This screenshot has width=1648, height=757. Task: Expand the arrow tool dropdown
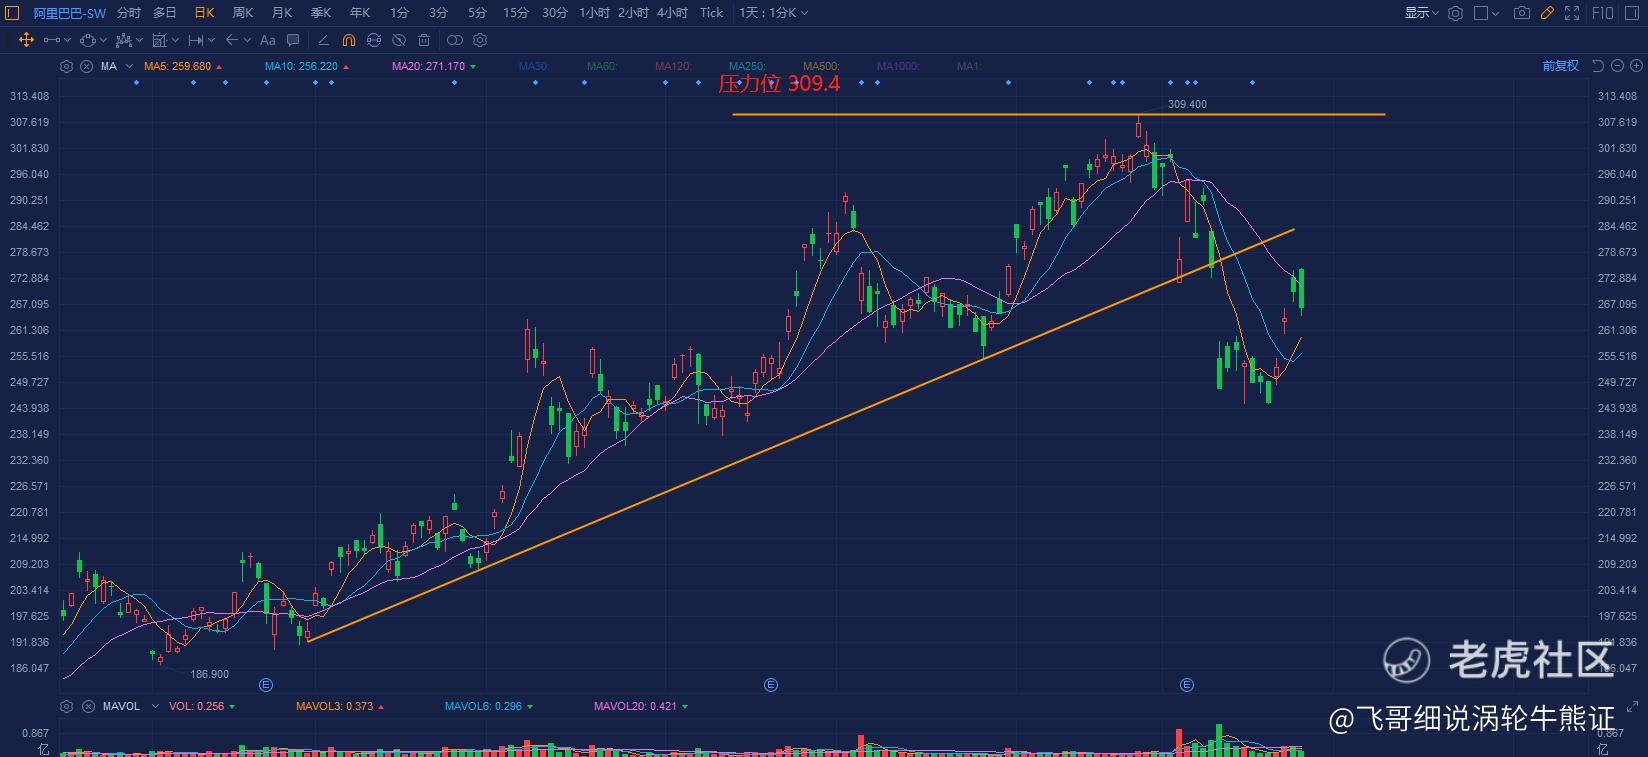(246, 40)
